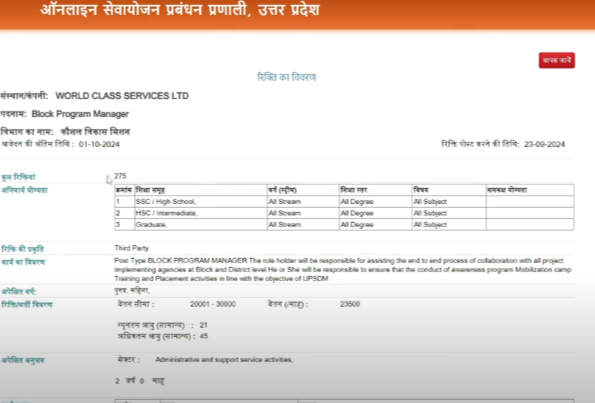Click the red वापस जायें back button
Screen dimensions: 595x403
click(x=557, y=60)
